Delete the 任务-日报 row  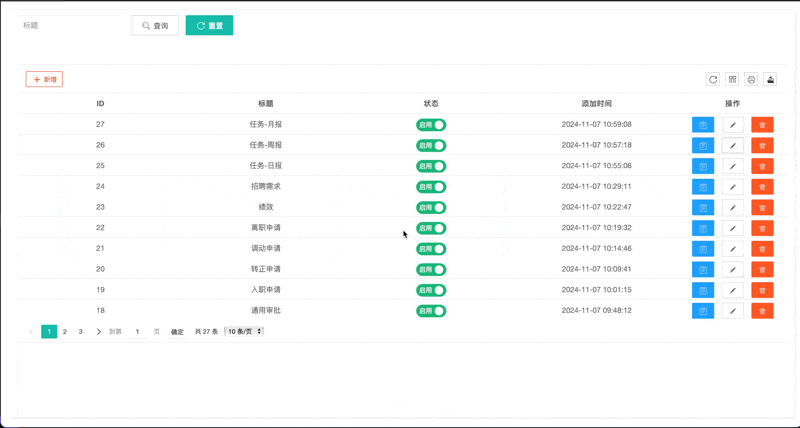[x=762, y=166]
